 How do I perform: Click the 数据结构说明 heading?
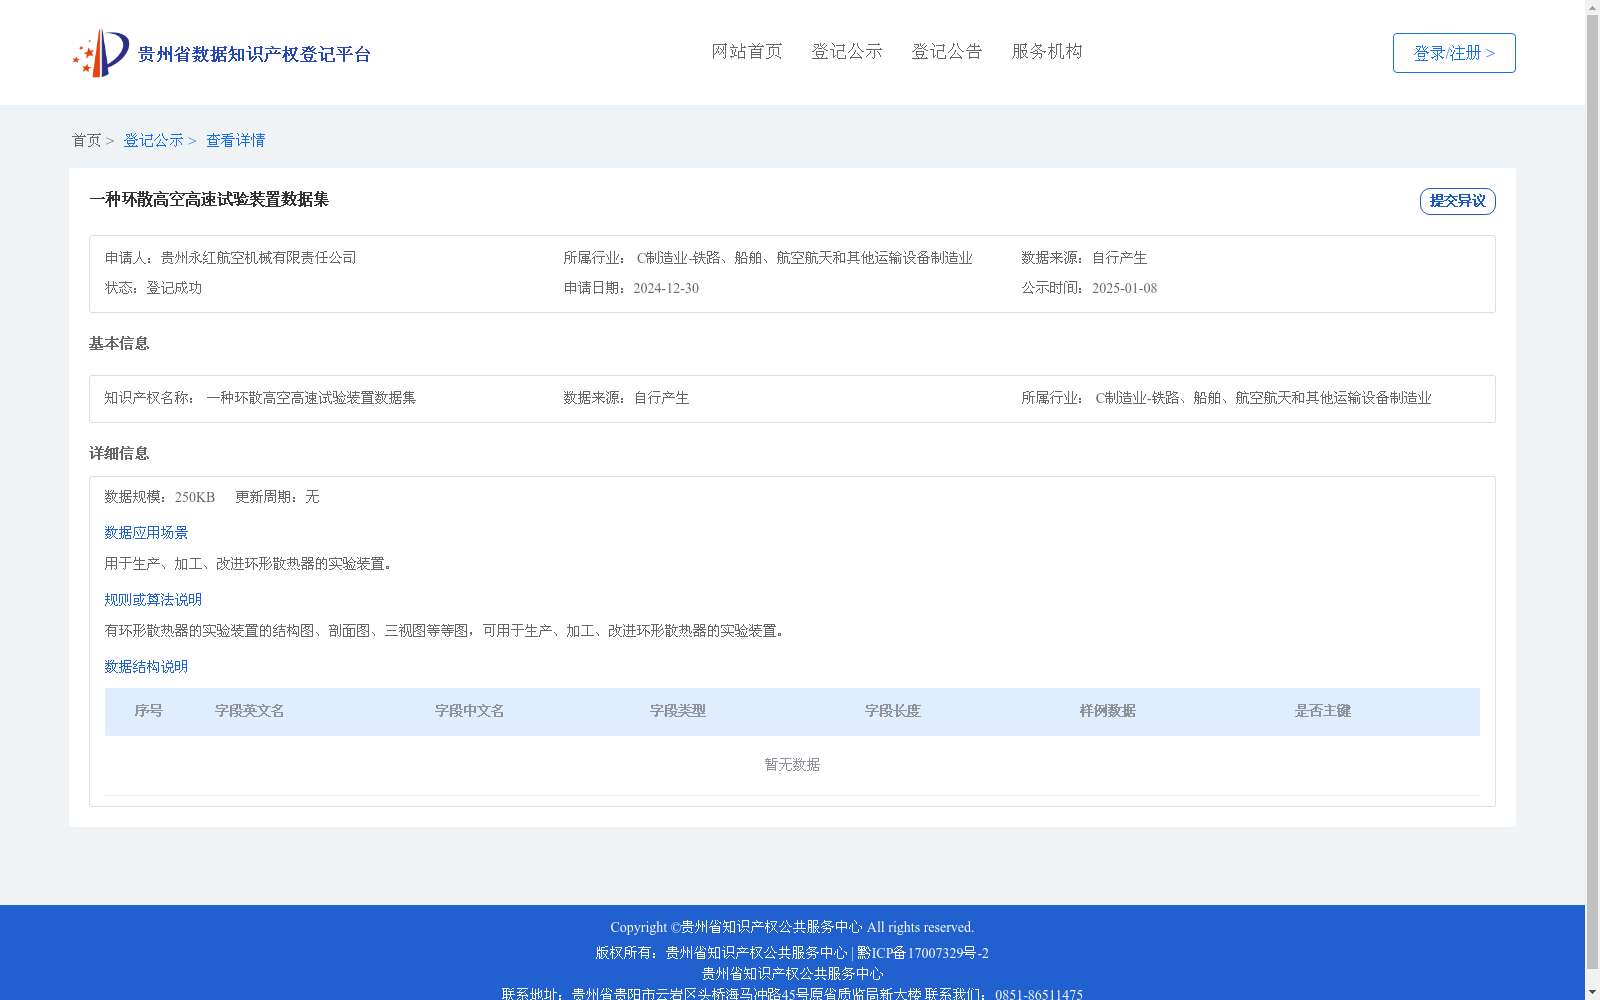click(146, 667)
